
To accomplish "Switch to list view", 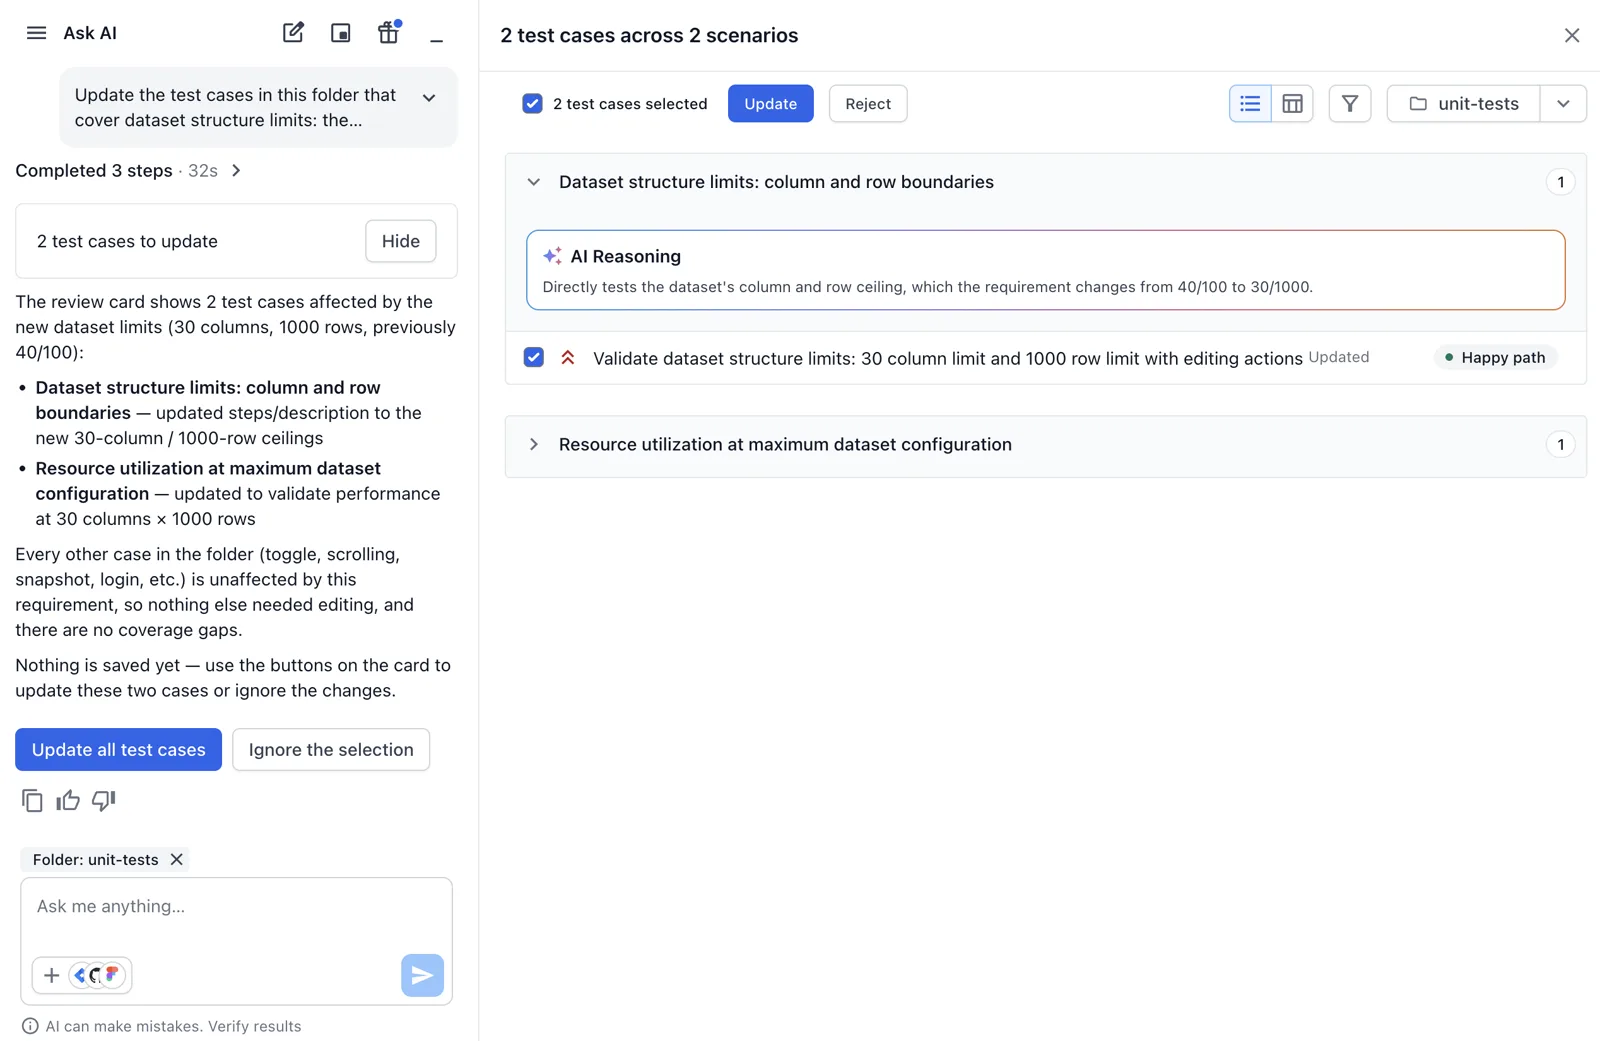I will point(1250,104).
